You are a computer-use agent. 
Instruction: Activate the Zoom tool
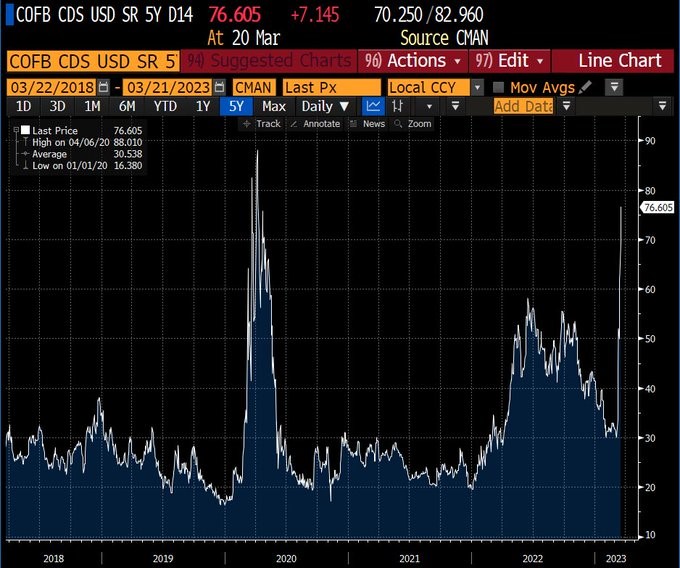[414, 124]
